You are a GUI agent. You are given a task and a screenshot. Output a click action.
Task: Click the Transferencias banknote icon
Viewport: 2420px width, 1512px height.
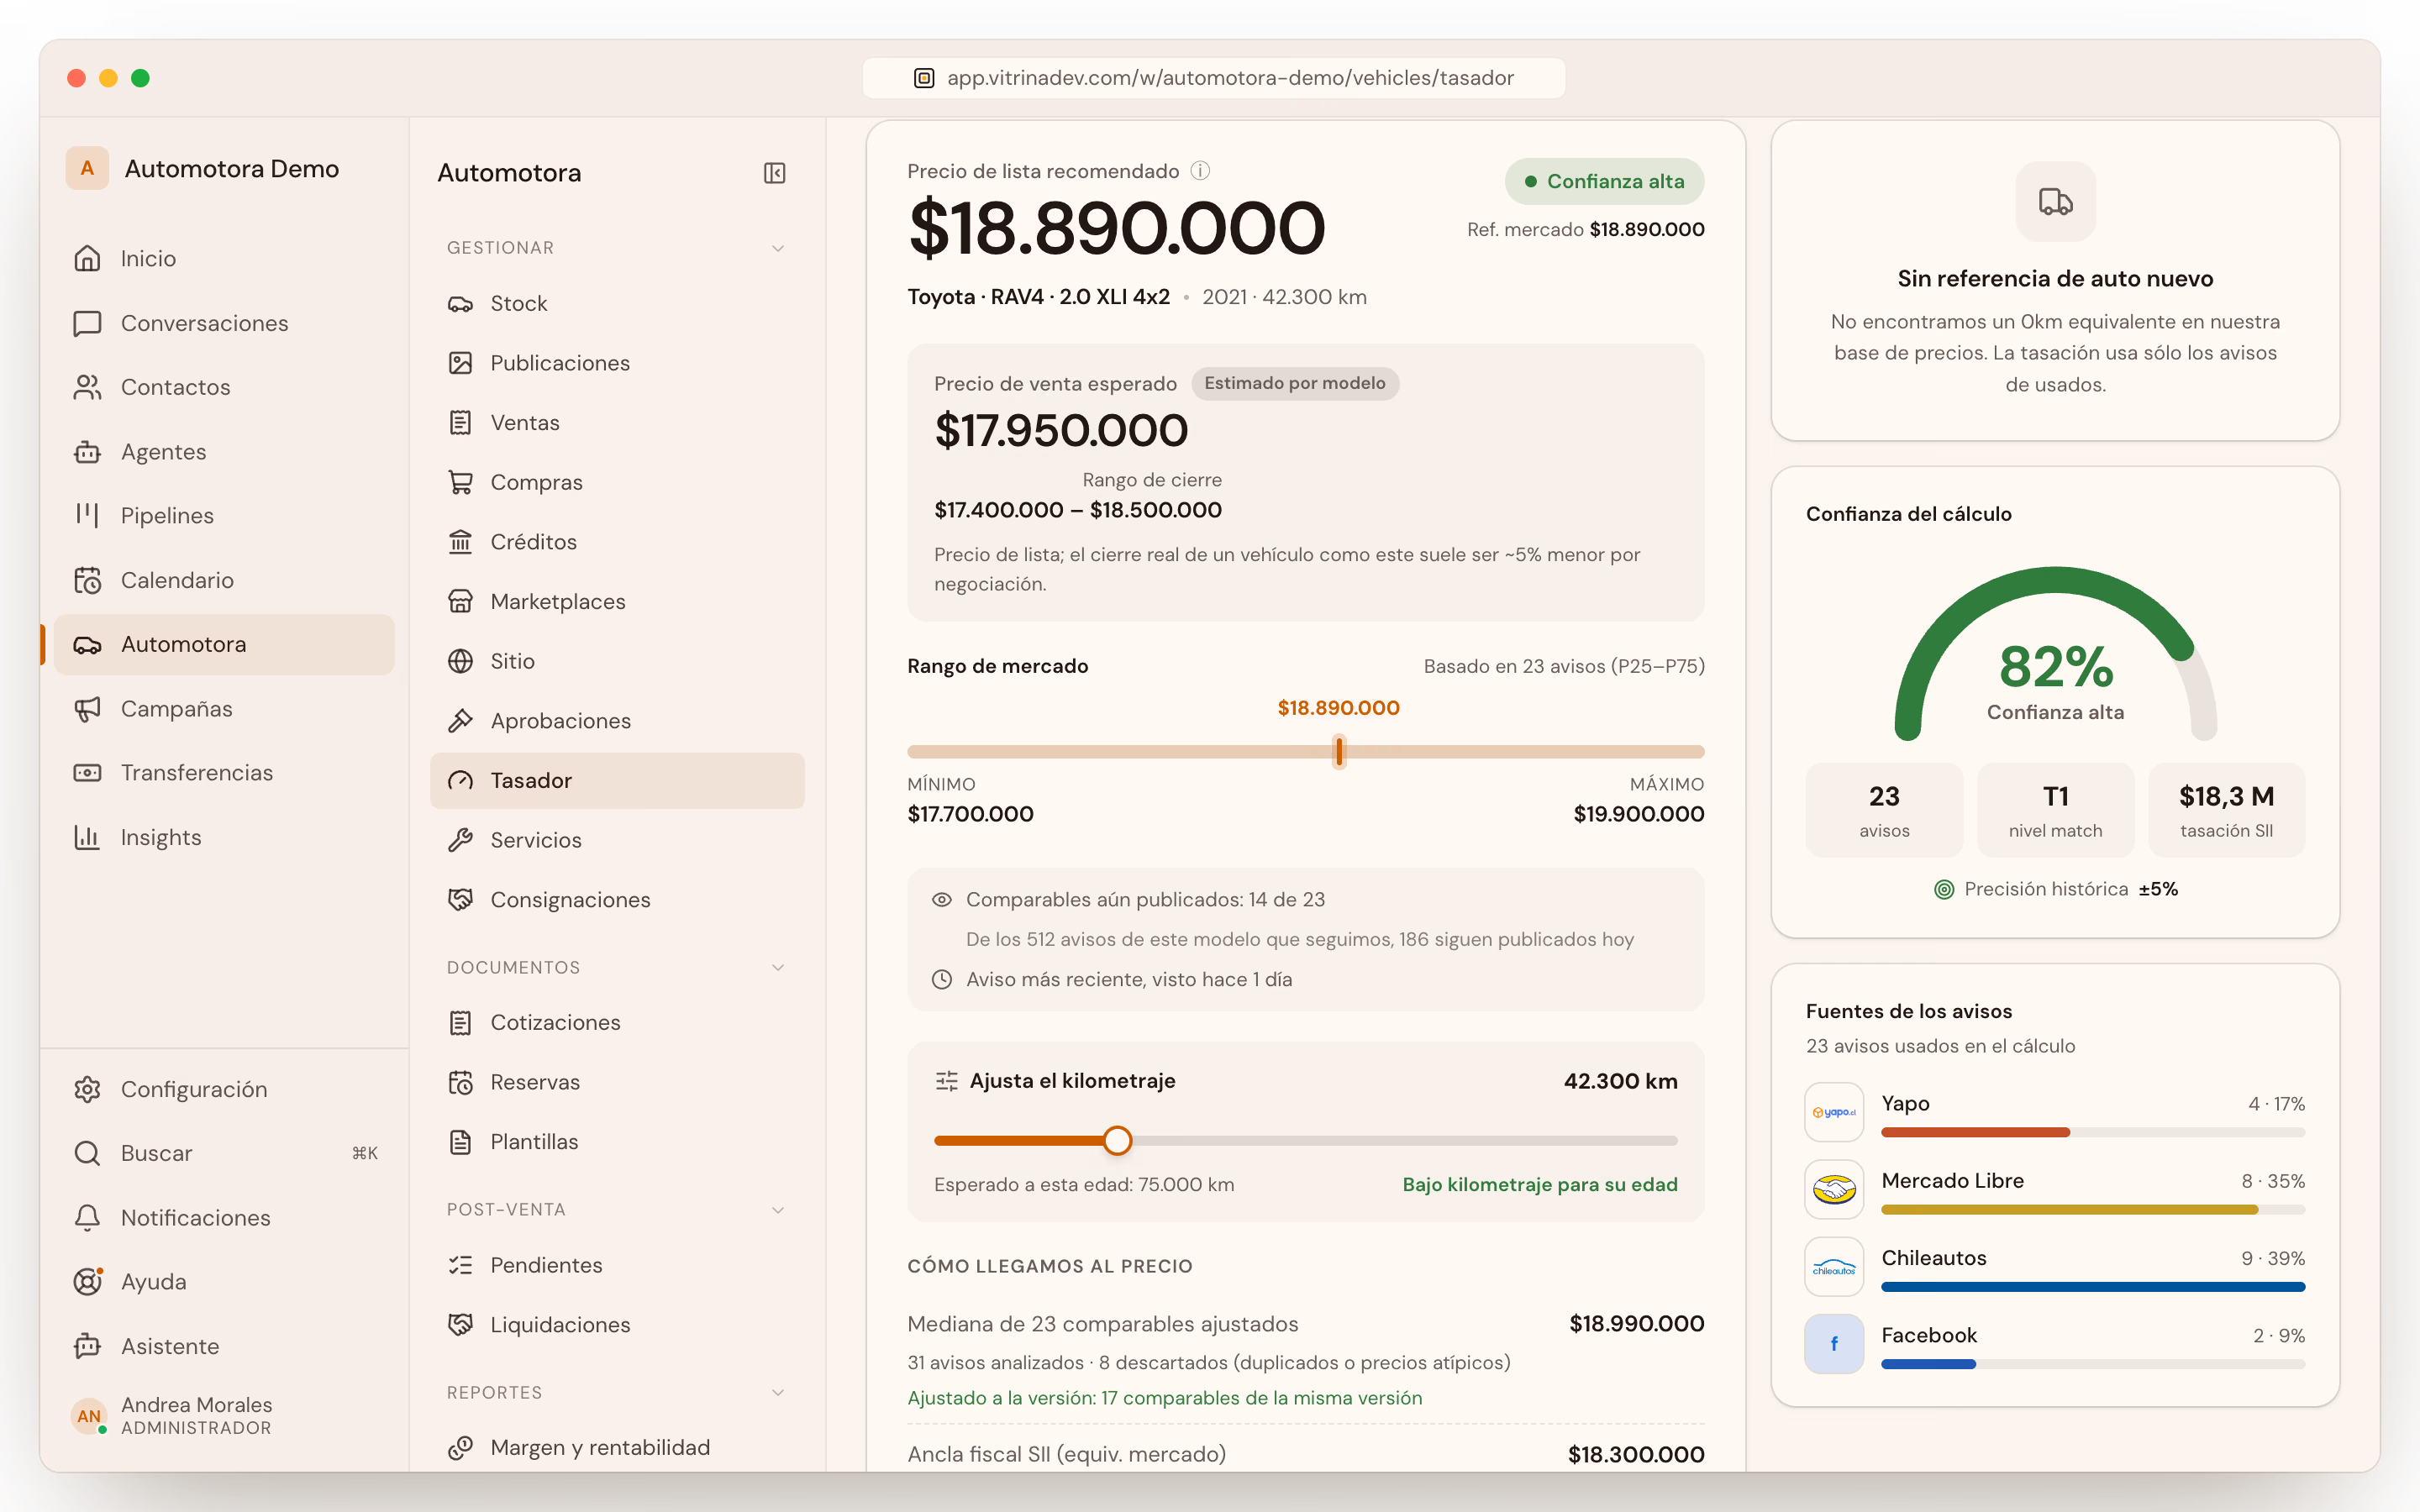tap(88, 773)
